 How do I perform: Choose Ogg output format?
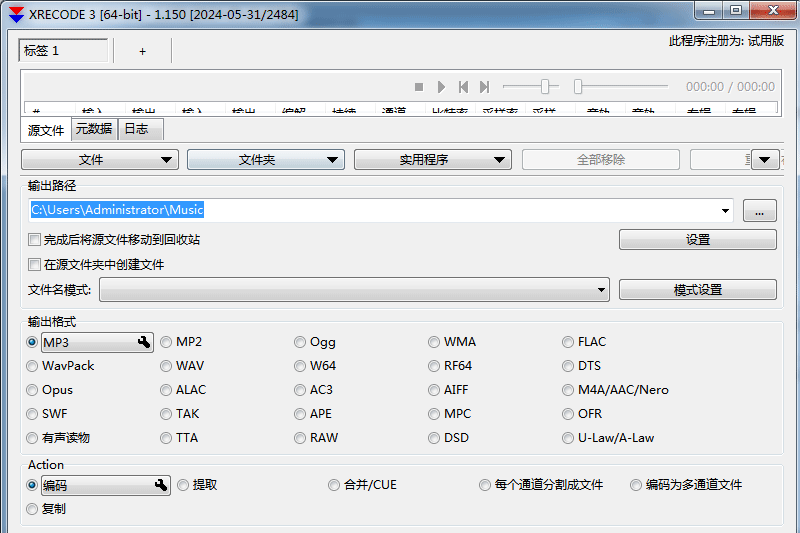300,342
